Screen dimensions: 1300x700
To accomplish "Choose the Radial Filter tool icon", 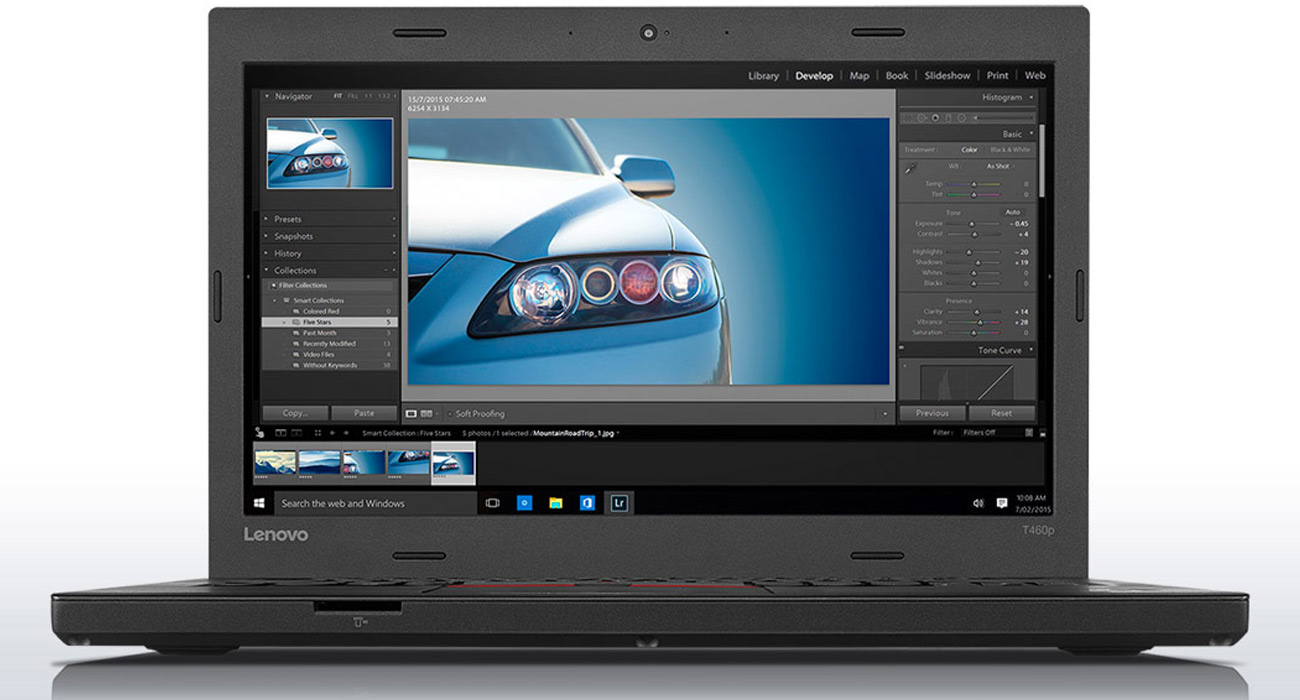I will pos(962,118).
